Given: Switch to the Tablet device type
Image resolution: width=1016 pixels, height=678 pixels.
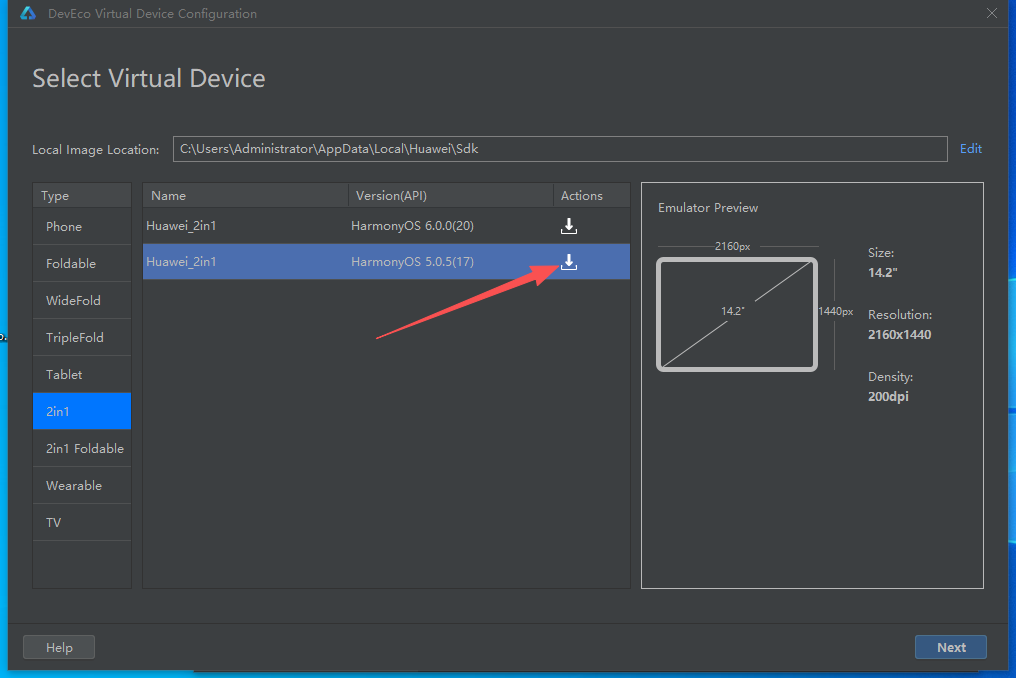Looking at the screenshot, I should [82, 374].
